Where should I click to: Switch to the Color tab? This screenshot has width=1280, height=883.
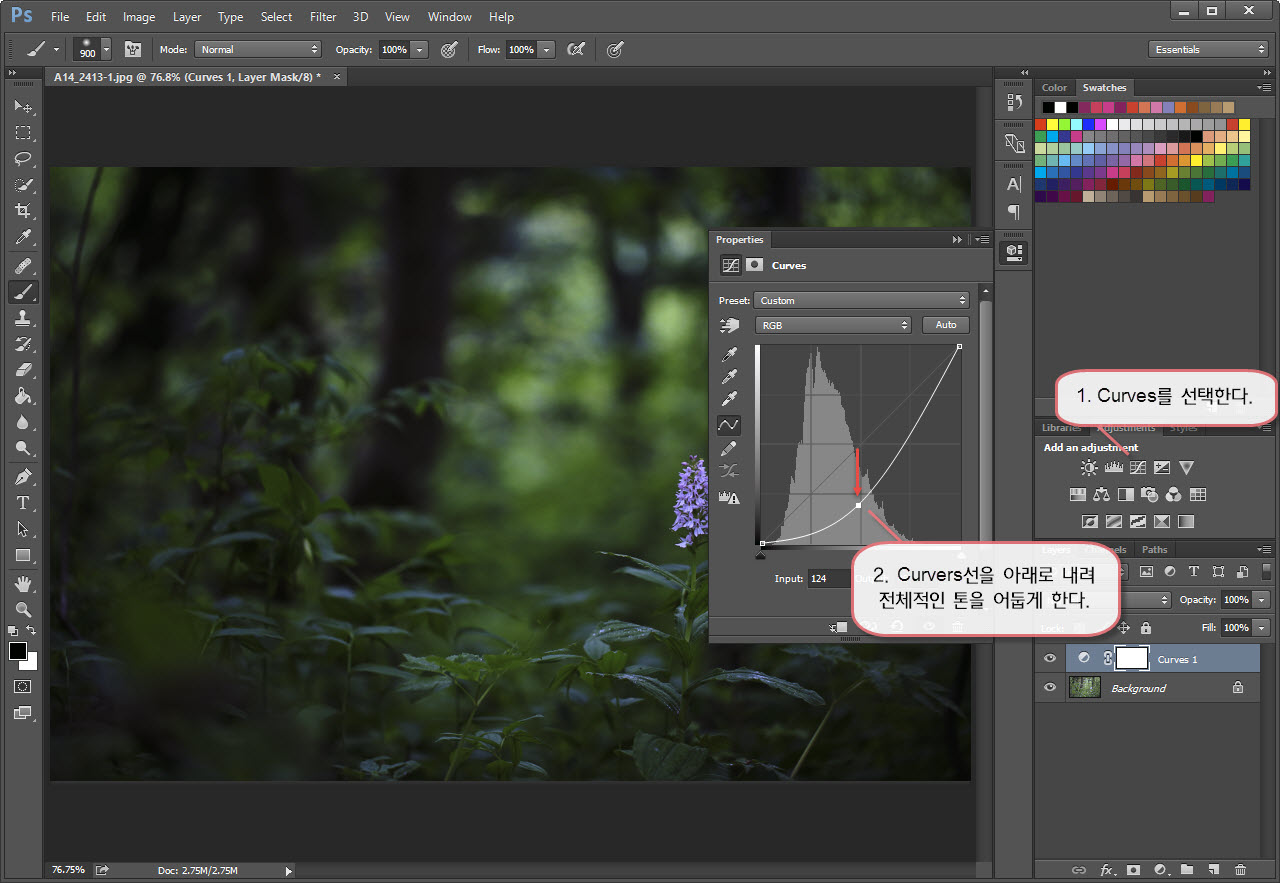1054,88
